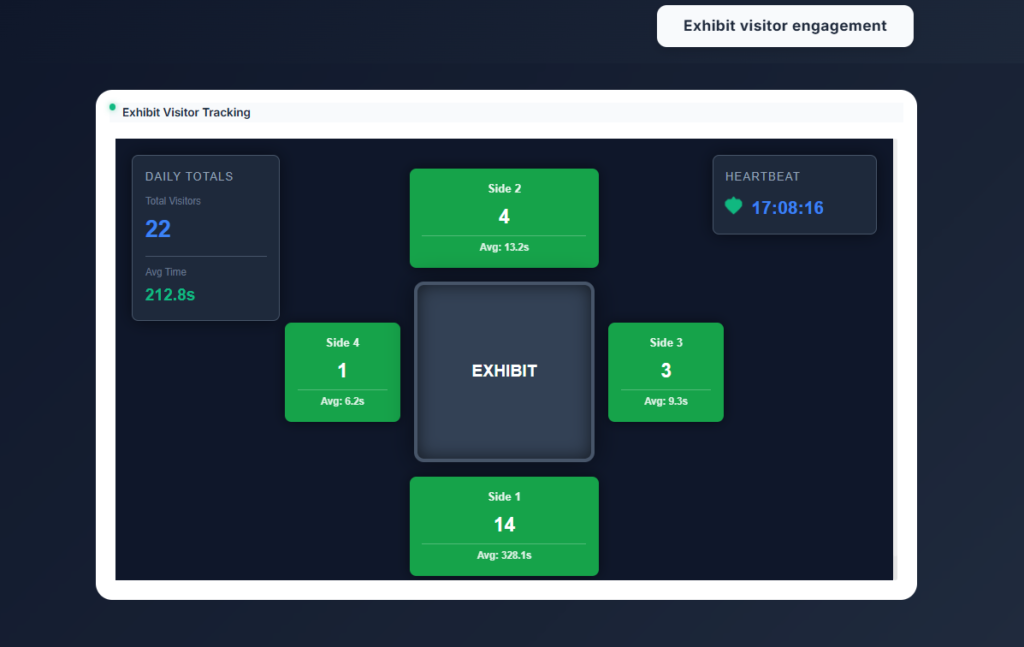
Task: Click the Avg: 13.2s label
Action: (x=504, y=247)
